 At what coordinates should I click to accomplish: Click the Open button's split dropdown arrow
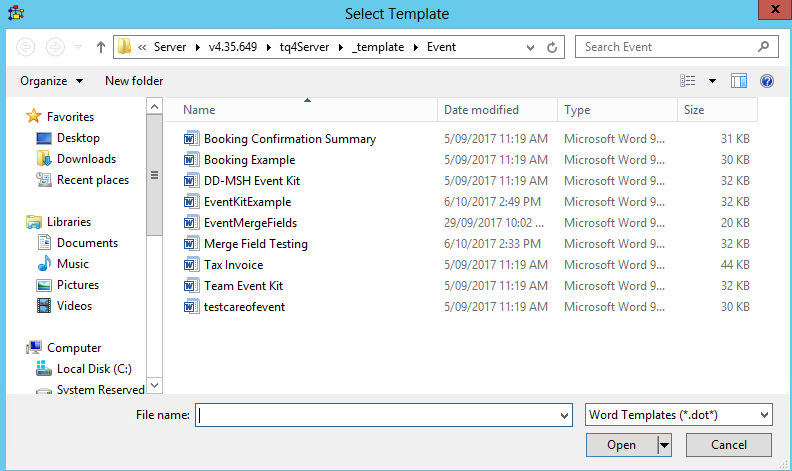coord(664,445)
